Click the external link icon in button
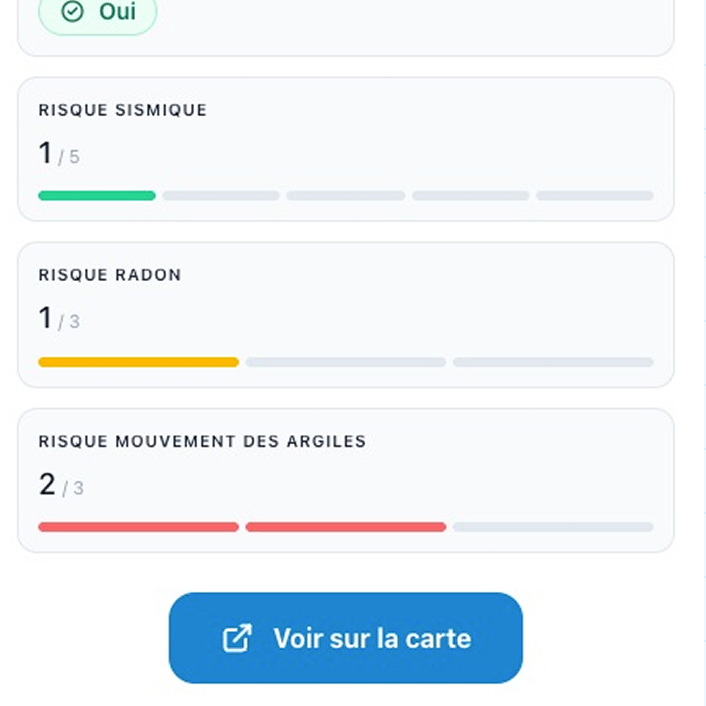706x706 pixels. click(x=237, y=638)
